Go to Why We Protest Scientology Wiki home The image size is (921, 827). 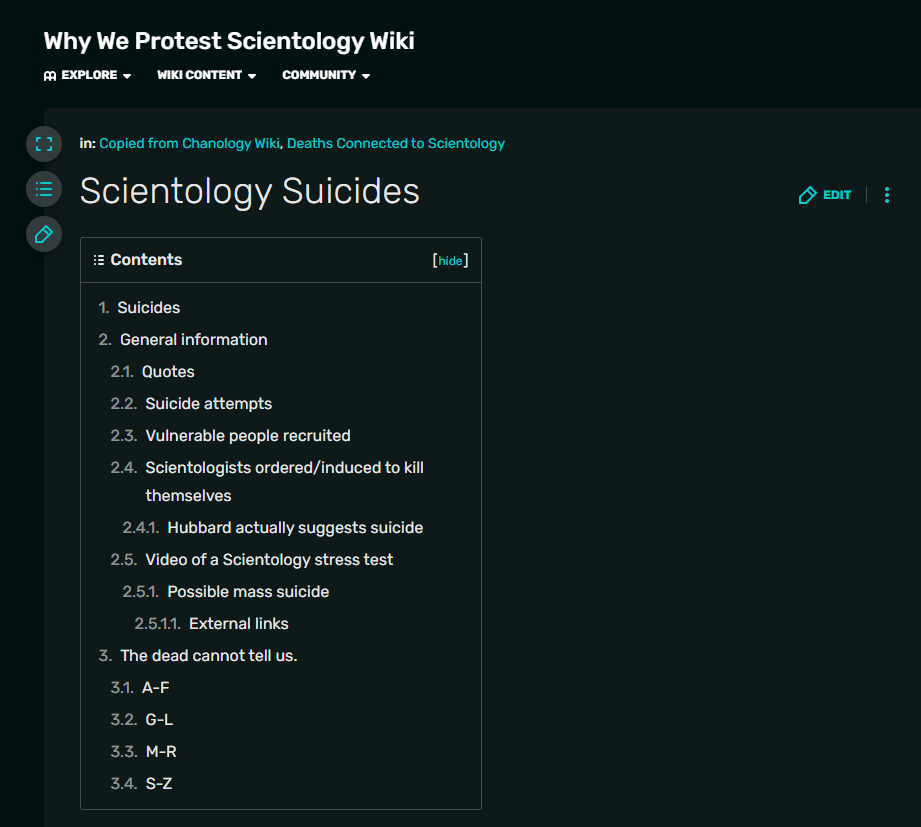pyautogui.click(x=229, y=41)
